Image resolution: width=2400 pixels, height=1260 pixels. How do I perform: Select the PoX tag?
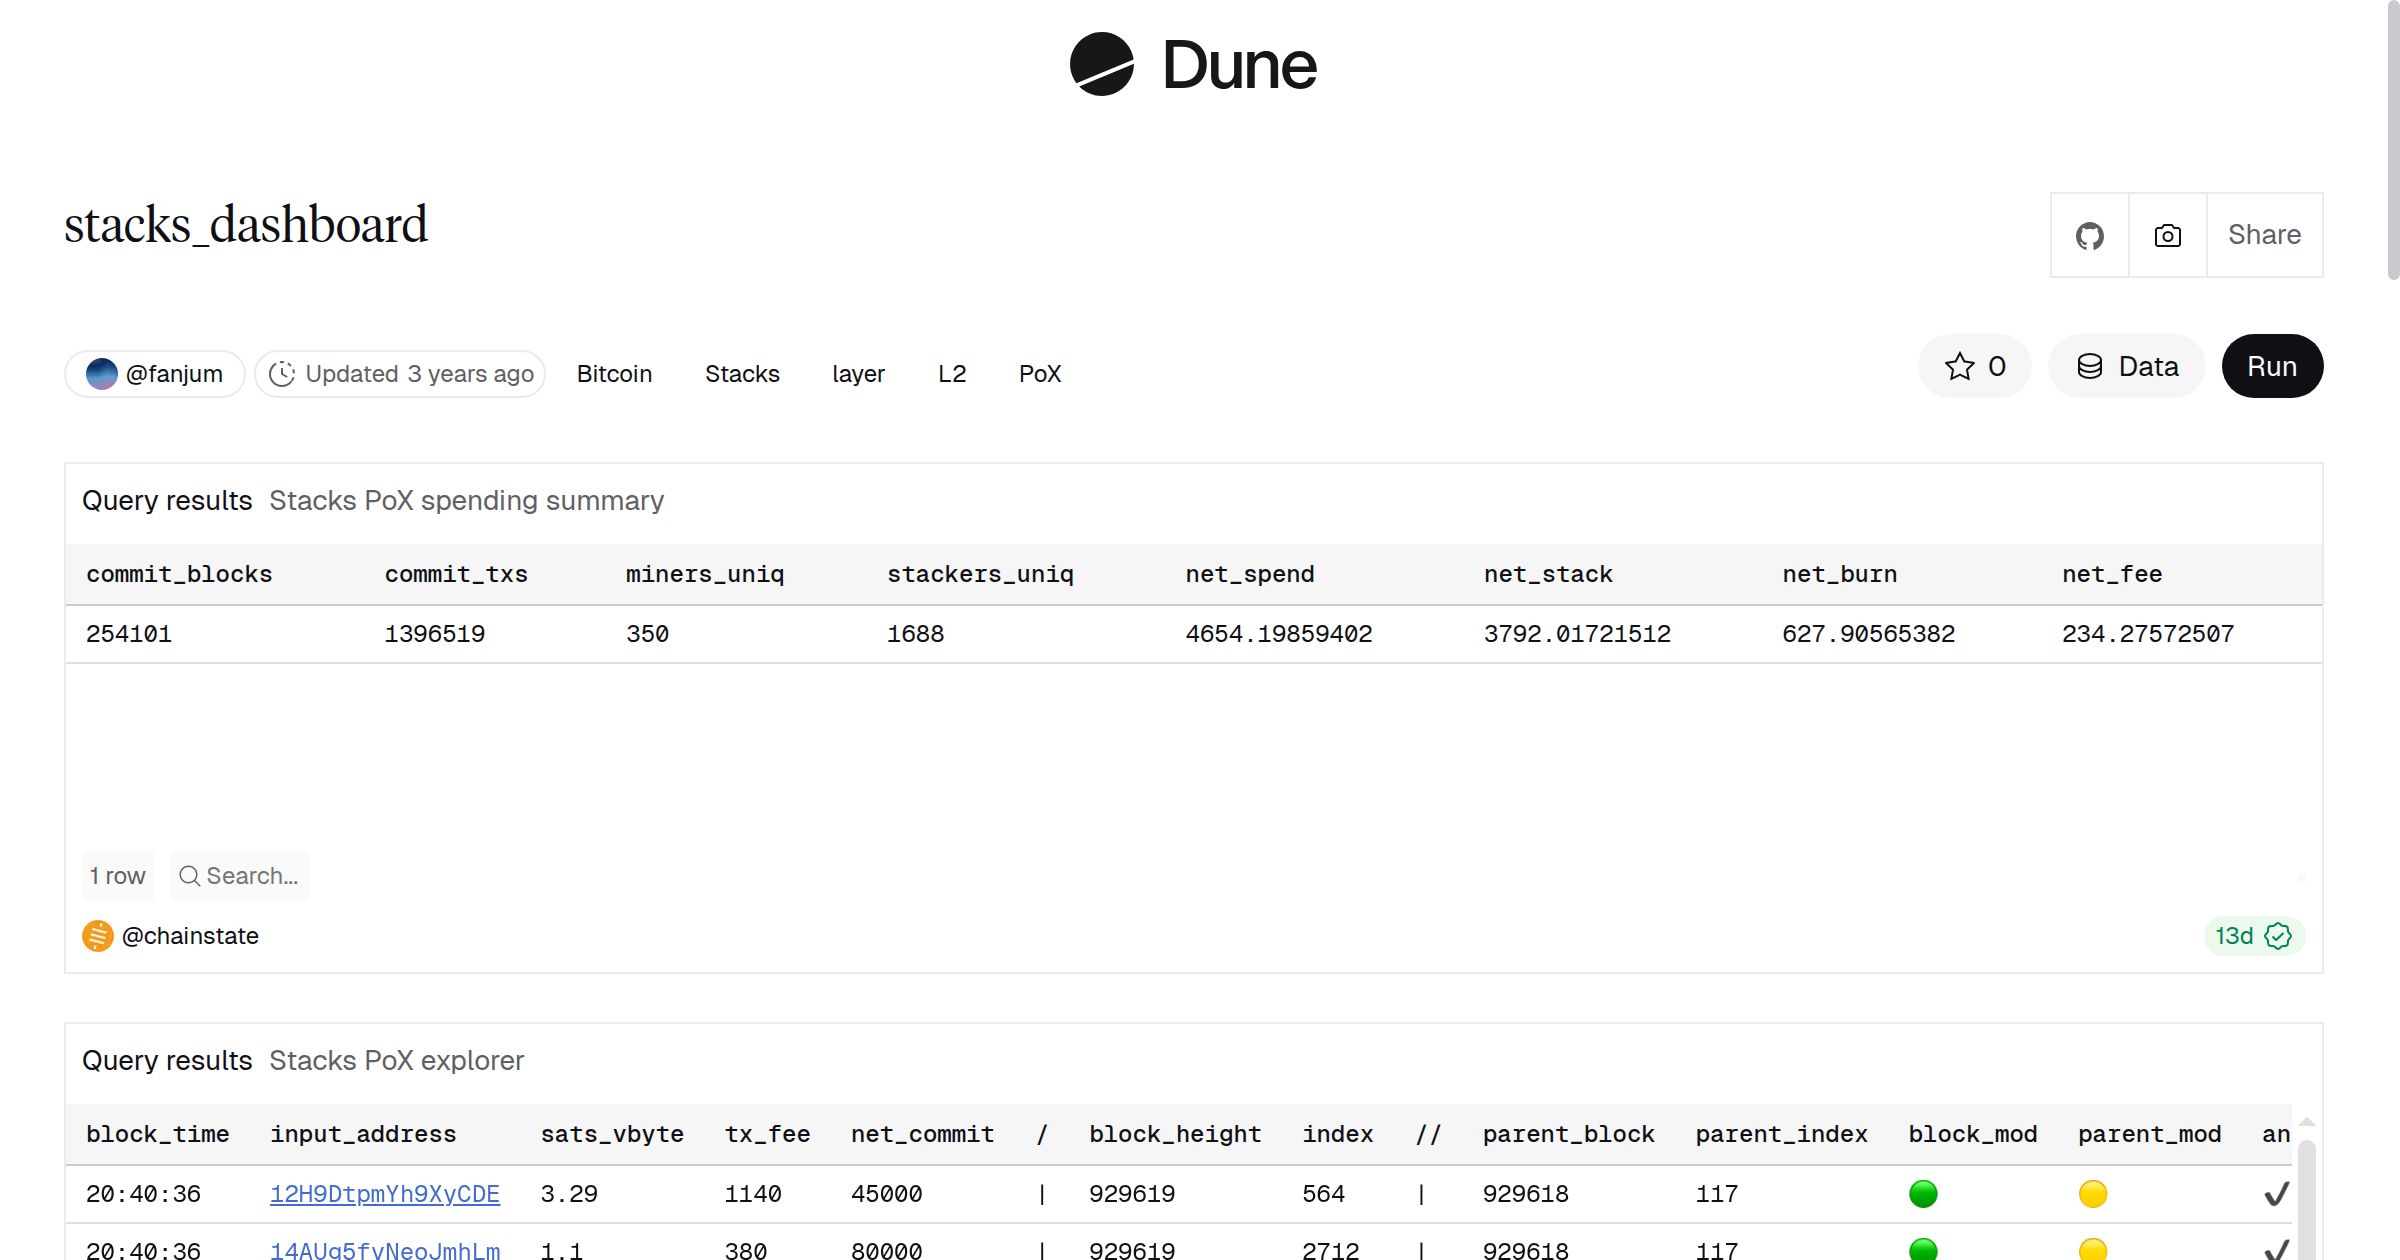pyautogui.click(x=1039, y=373)
